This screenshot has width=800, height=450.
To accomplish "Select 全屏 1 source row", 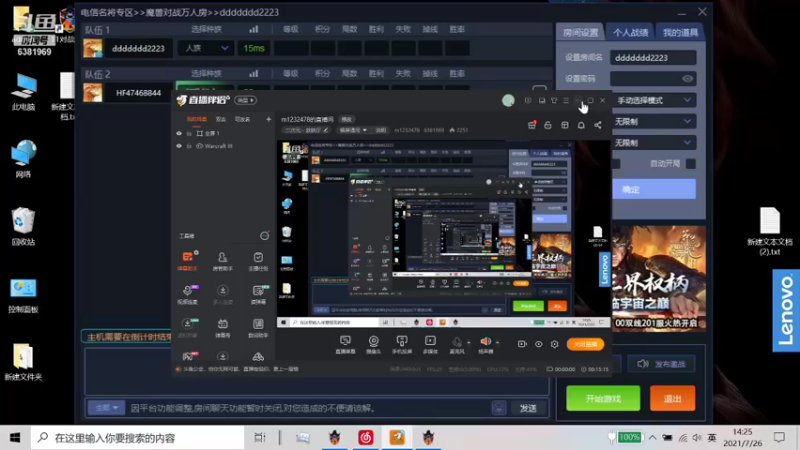I will click(223, 134).
